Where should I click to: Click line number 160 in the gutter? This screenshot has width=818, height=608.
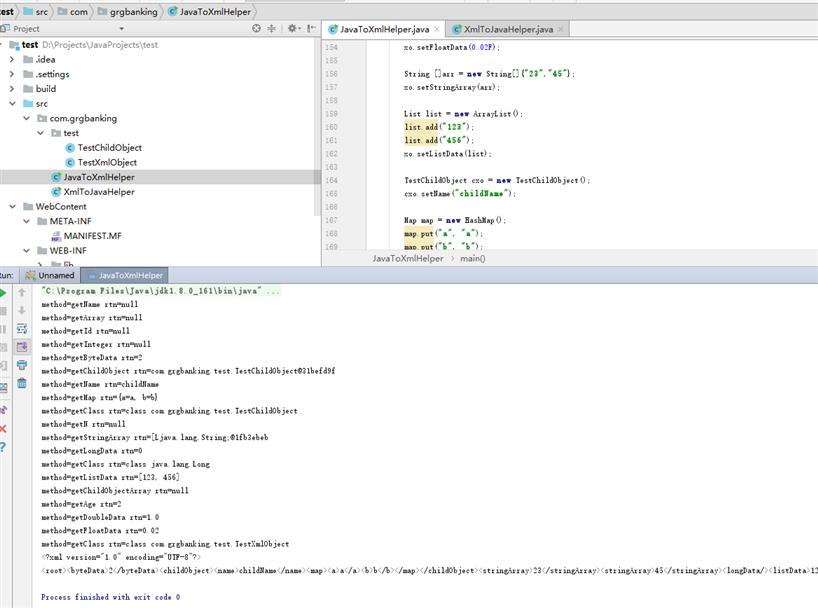(331, 127)
